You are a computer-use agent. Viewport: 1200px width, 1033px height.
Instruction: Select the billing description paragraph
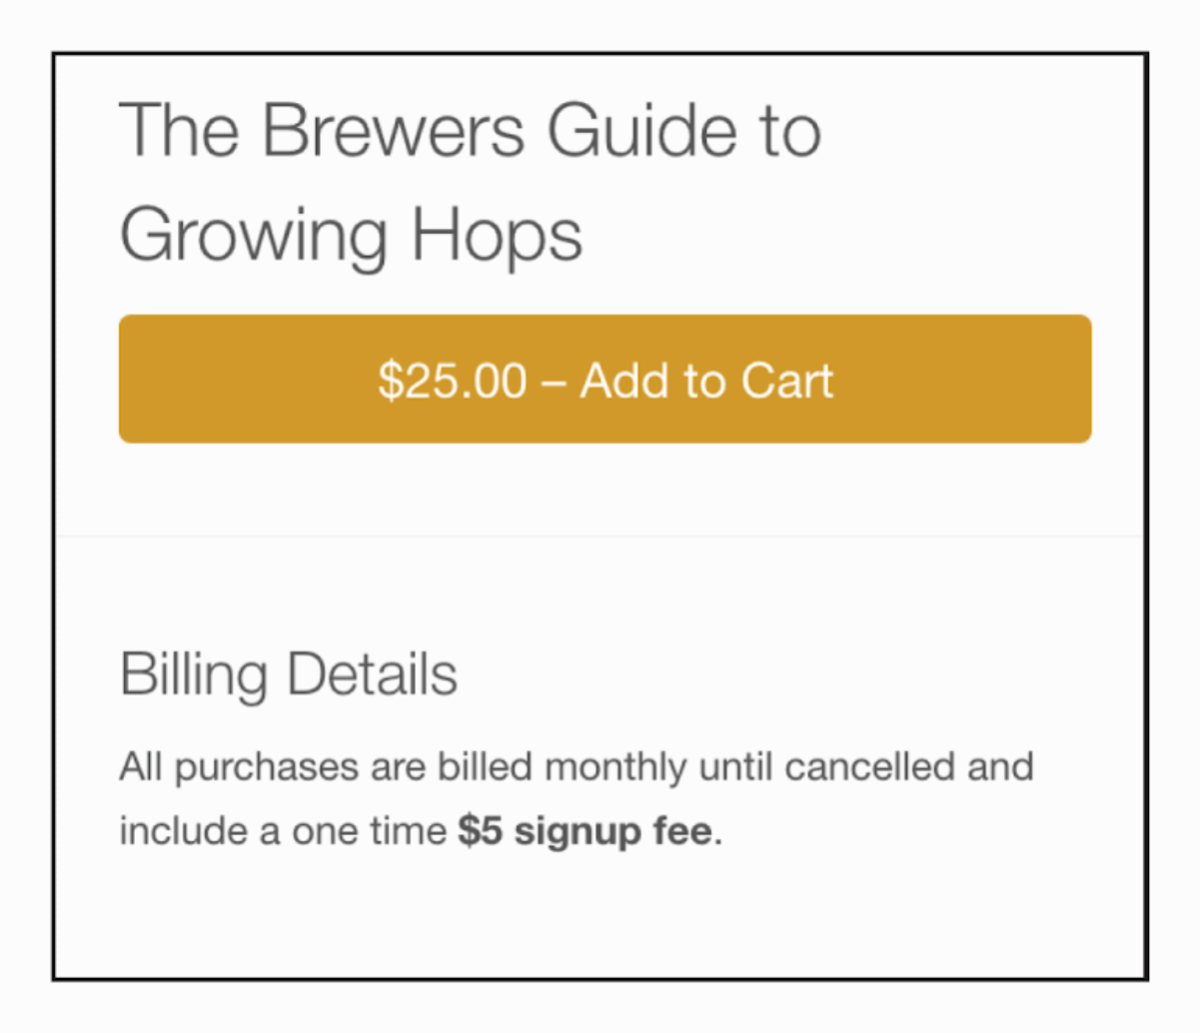click(x=576, y=797)
